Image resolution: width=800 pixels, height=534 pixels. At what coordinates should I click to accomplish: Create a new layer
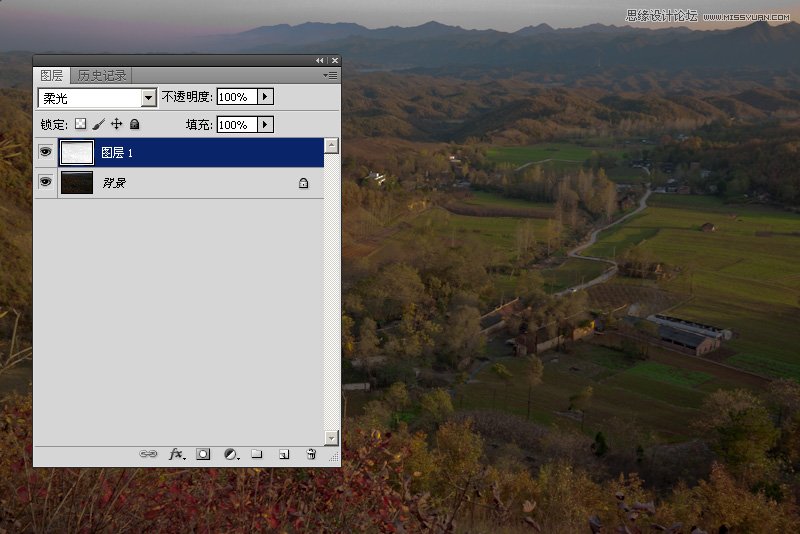coord(284,454)
